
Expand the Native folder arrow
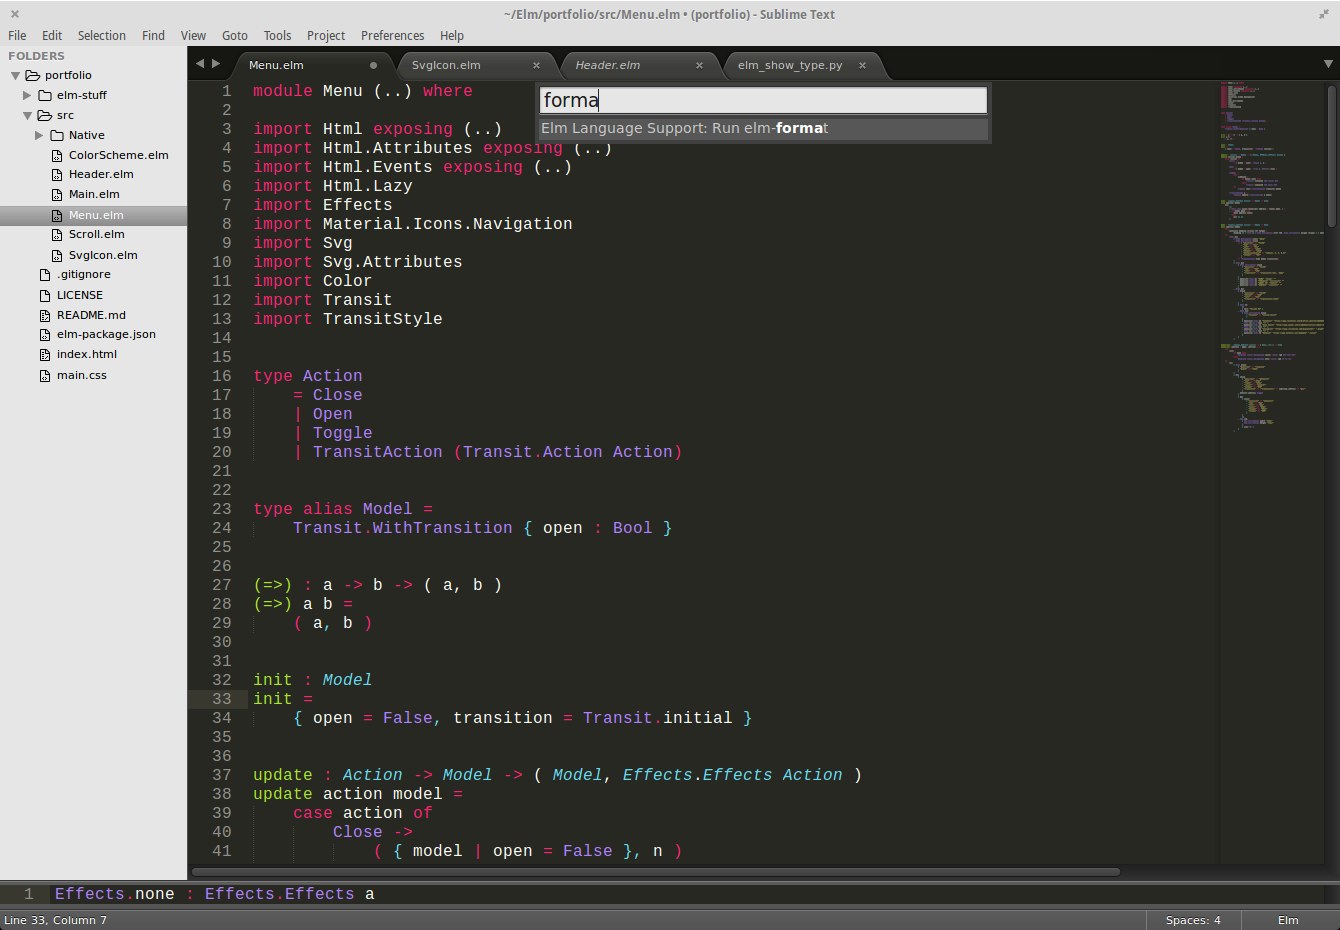pos(39,135)
